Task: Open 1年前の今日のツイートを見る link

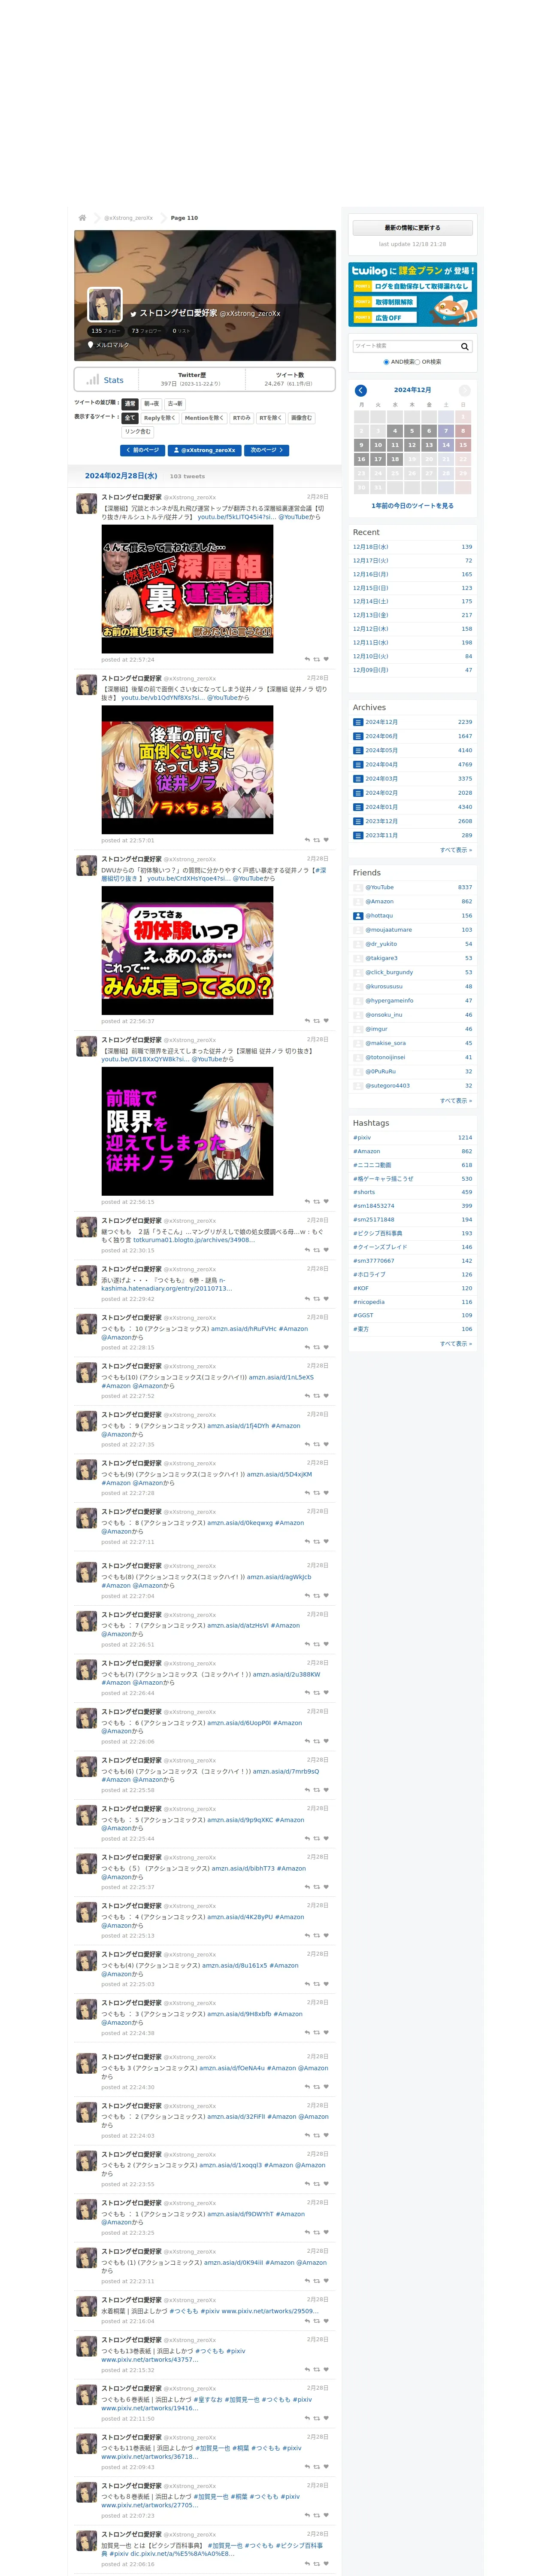Action: (x=412, y=506)
